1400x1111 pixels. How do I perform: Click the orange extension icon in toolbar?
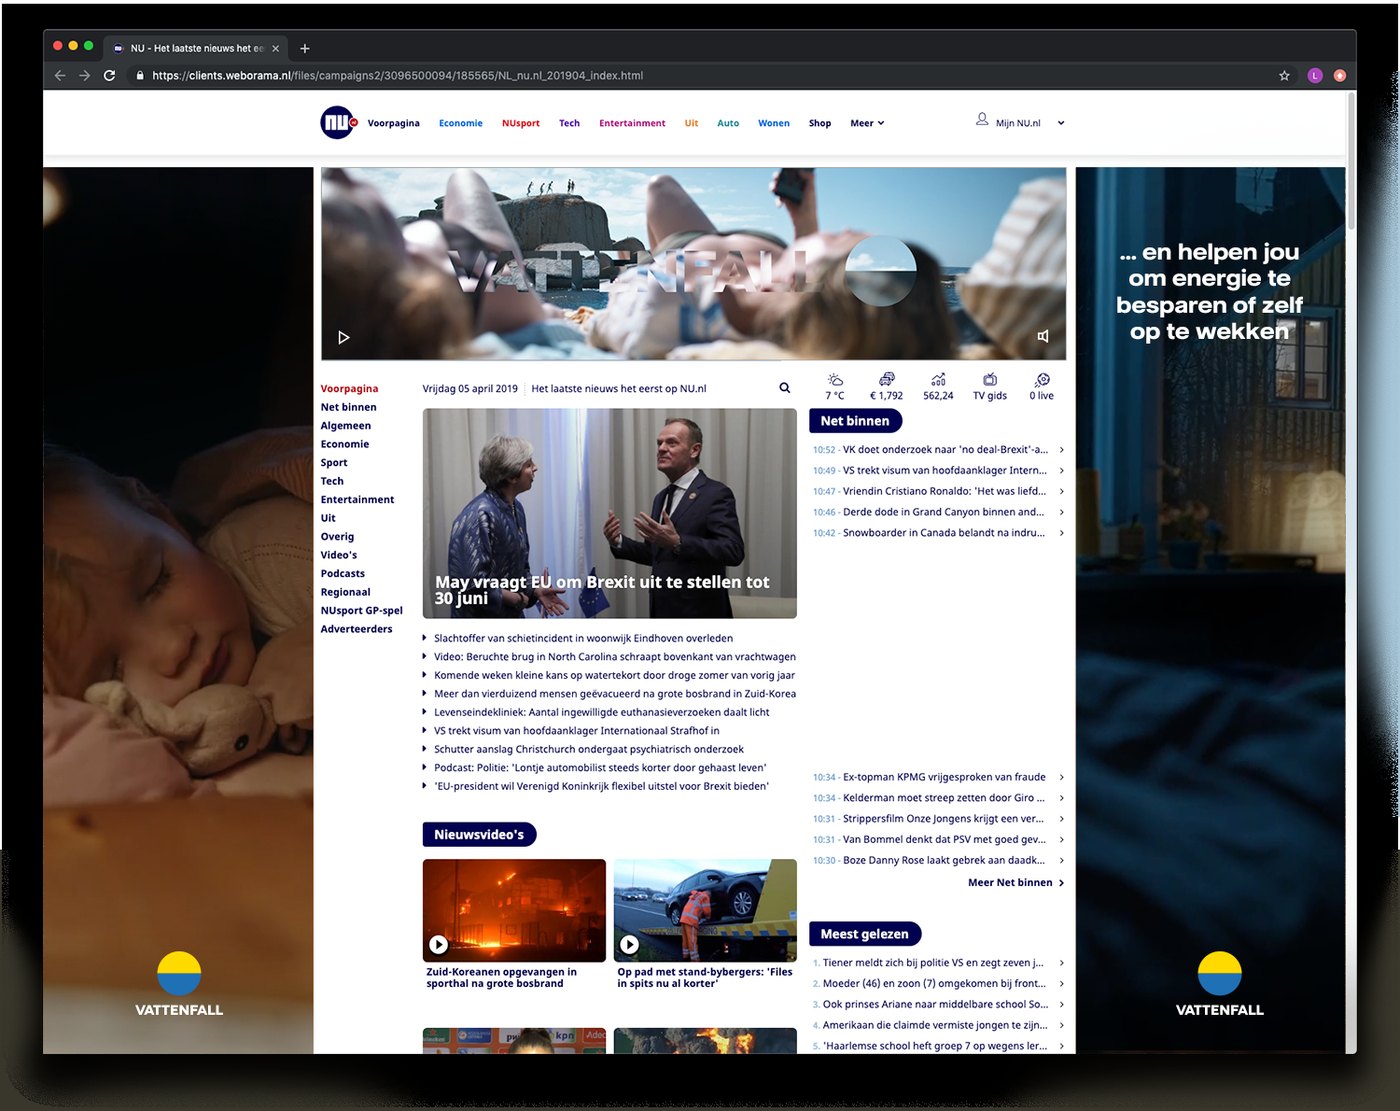pyautogui.click(x=1339, y=76)
